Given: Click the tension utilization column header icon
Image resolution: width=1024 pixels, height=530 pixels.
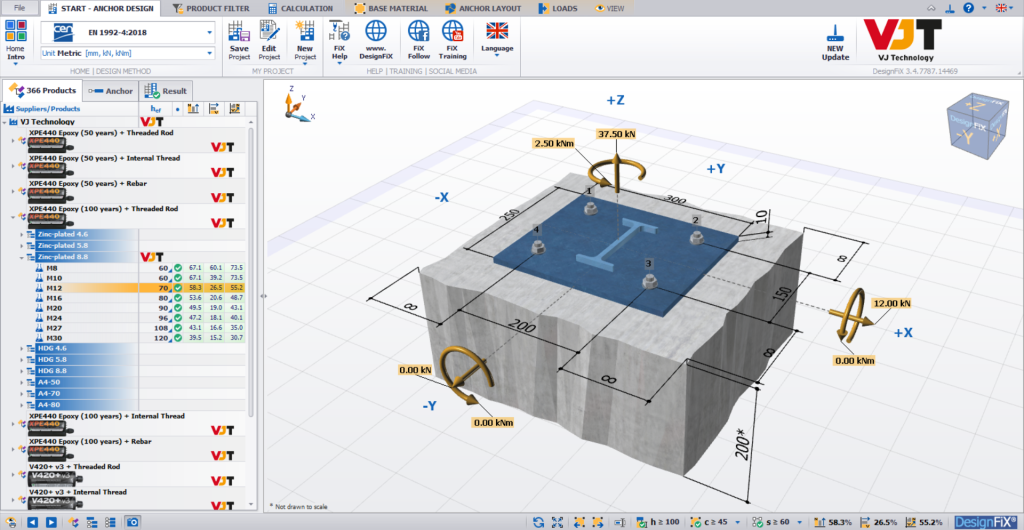Looking at the screenshot, I should (193, 109).
